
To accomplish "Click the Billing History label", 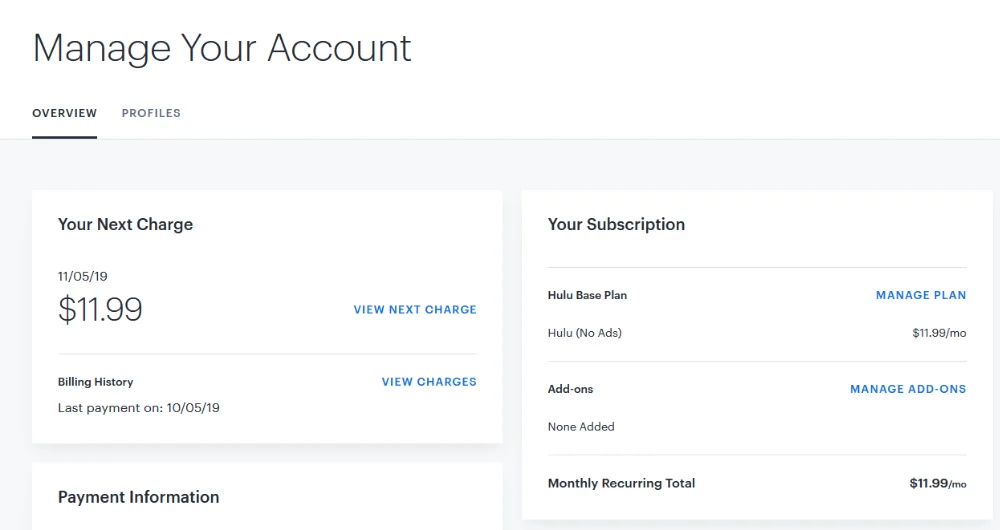I will (96, 382).
